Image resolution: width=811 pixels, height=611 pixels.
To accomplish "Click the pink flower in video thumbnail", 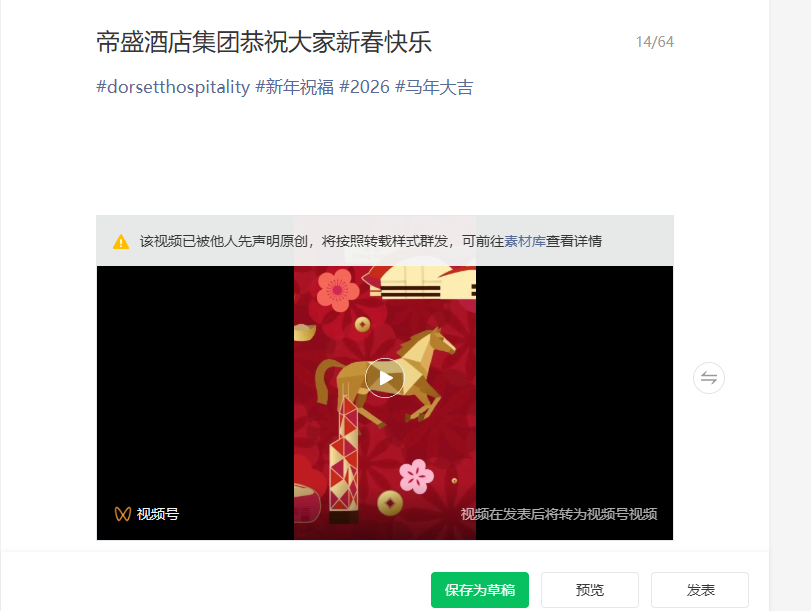I will pyautogui.click(x=416, y=476).
